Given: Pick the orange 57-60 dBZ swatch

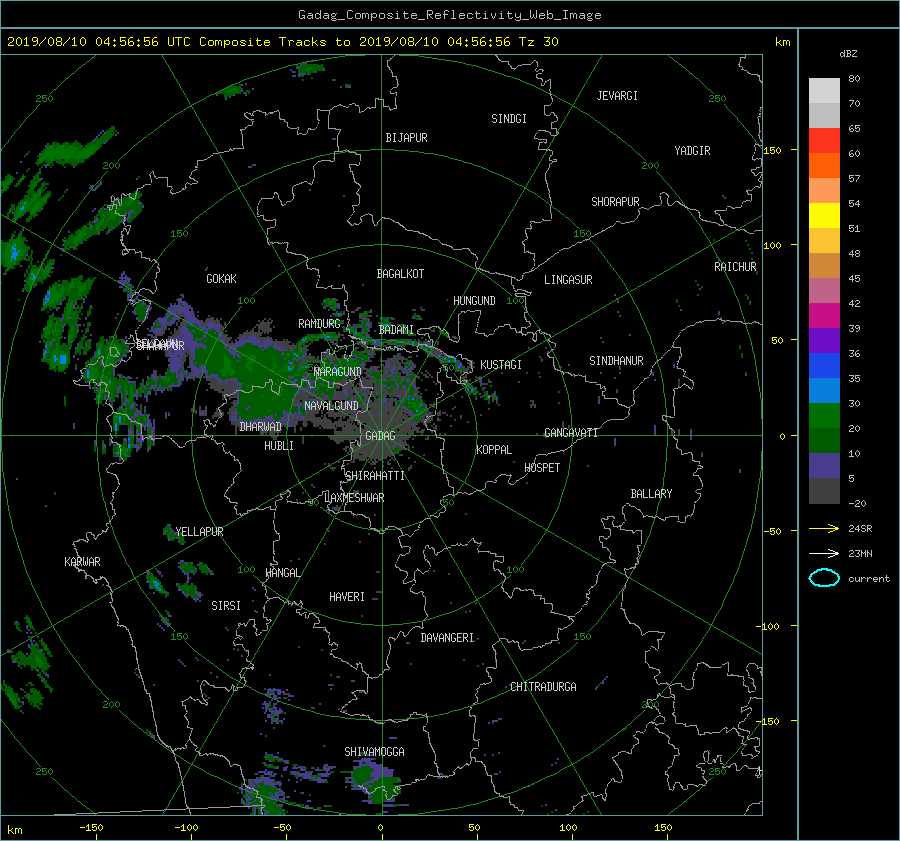Looking at the screenshot, I should [824, 165].
